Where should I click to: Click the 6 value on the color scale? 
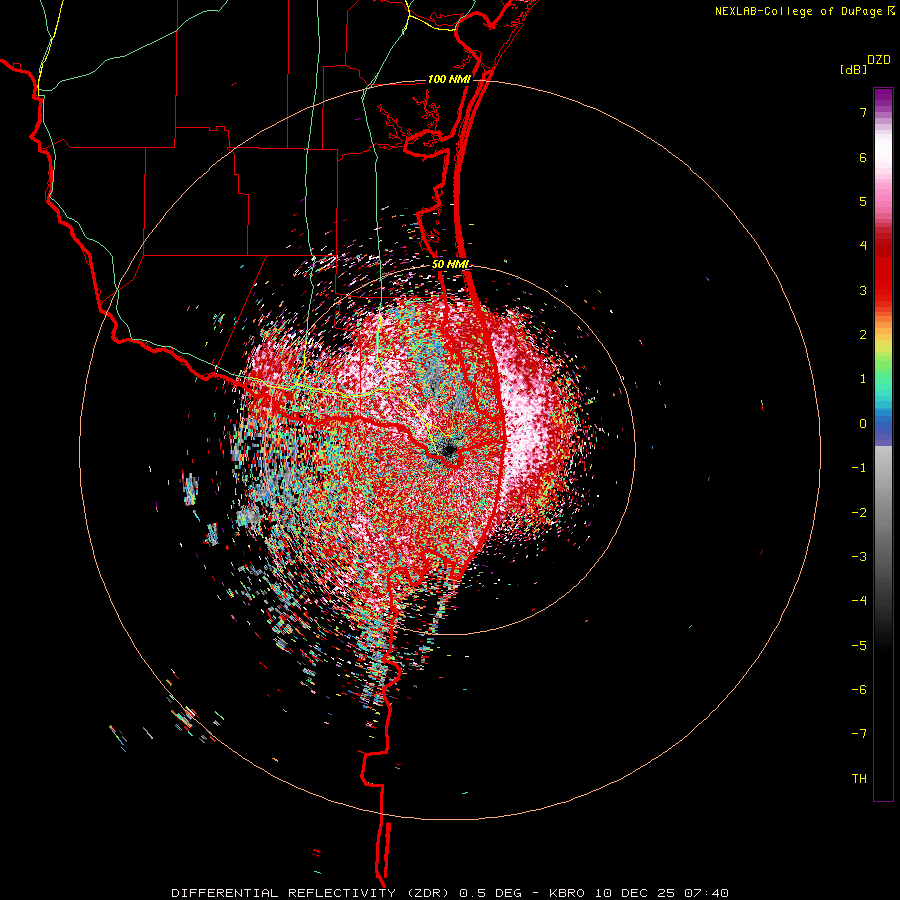(x=863, y=157)
